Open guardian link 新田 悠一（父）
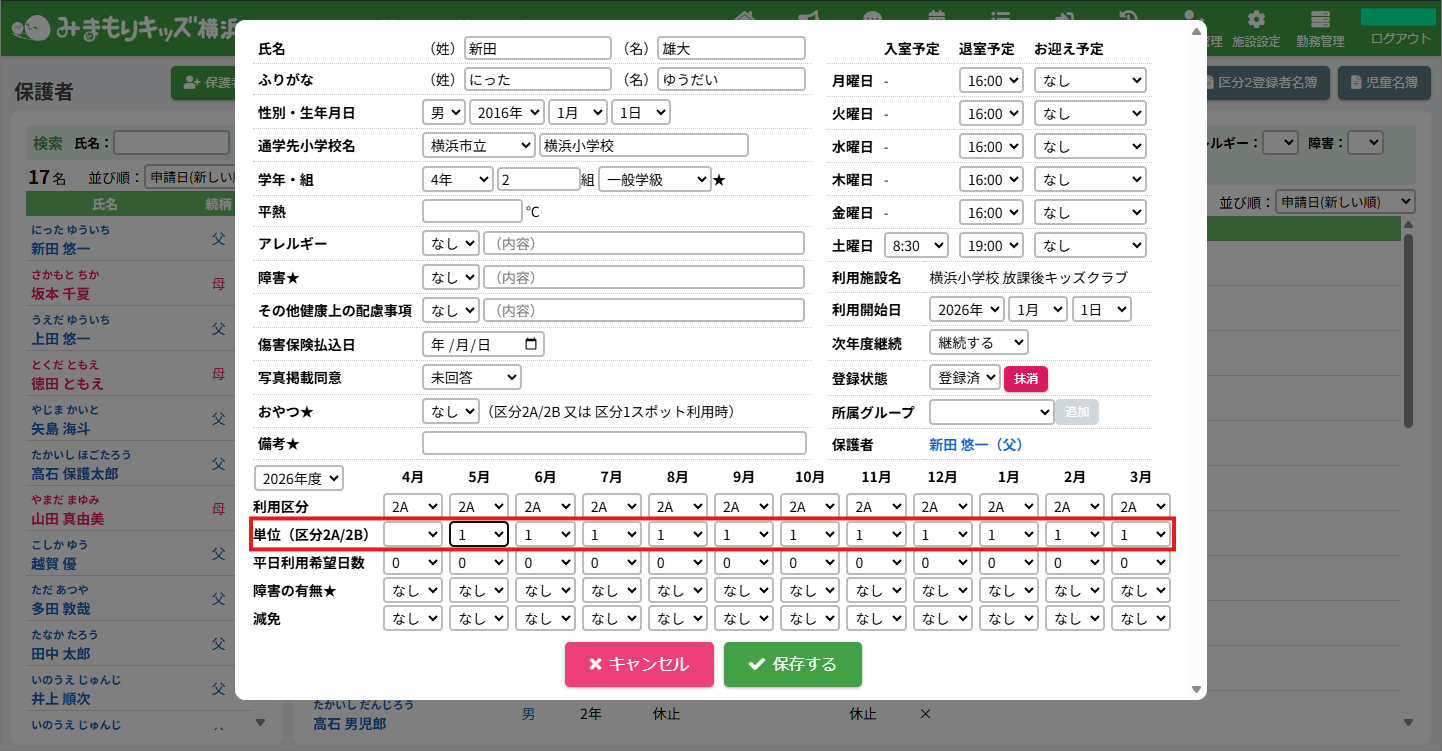This screenshot has width=1442, height=751. (975, 444)
